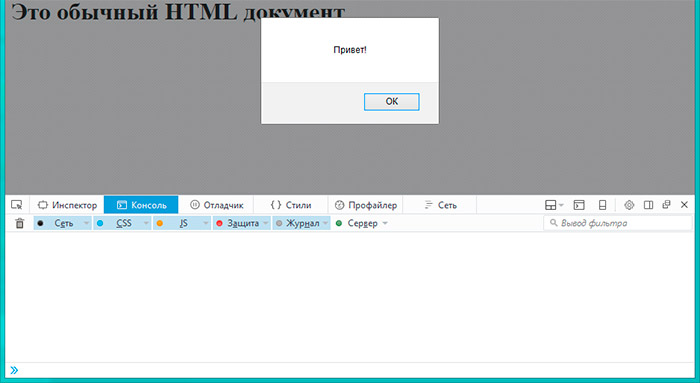Open the Отладчик tab

(216, 205)
